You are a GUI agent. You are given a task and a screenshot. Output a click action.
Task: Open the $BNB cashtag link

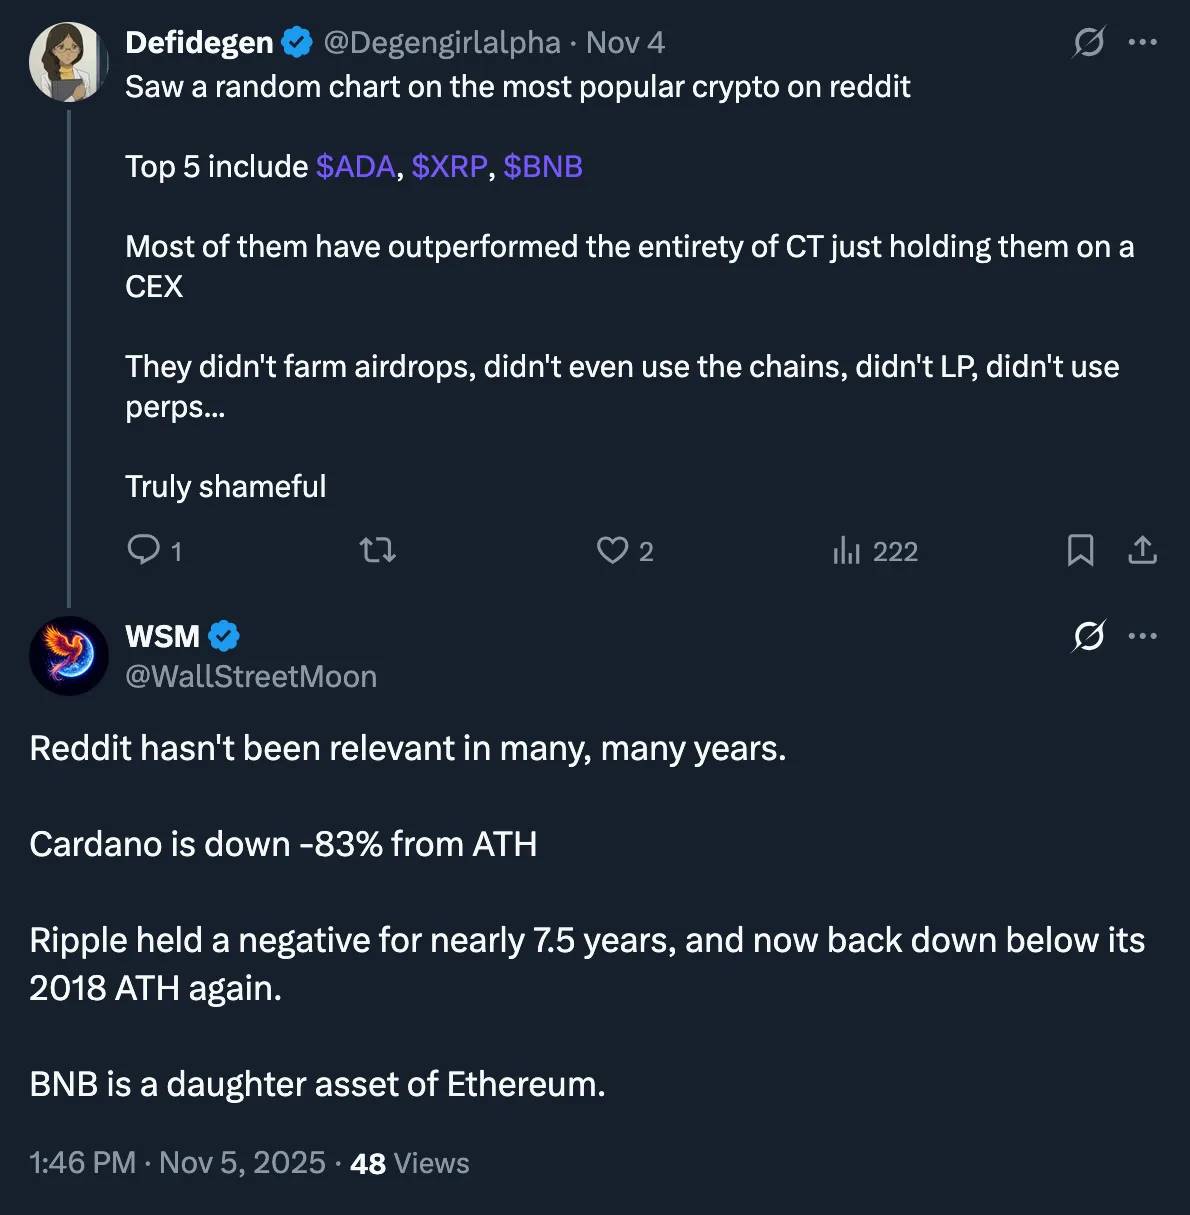[x=543, y=166]
